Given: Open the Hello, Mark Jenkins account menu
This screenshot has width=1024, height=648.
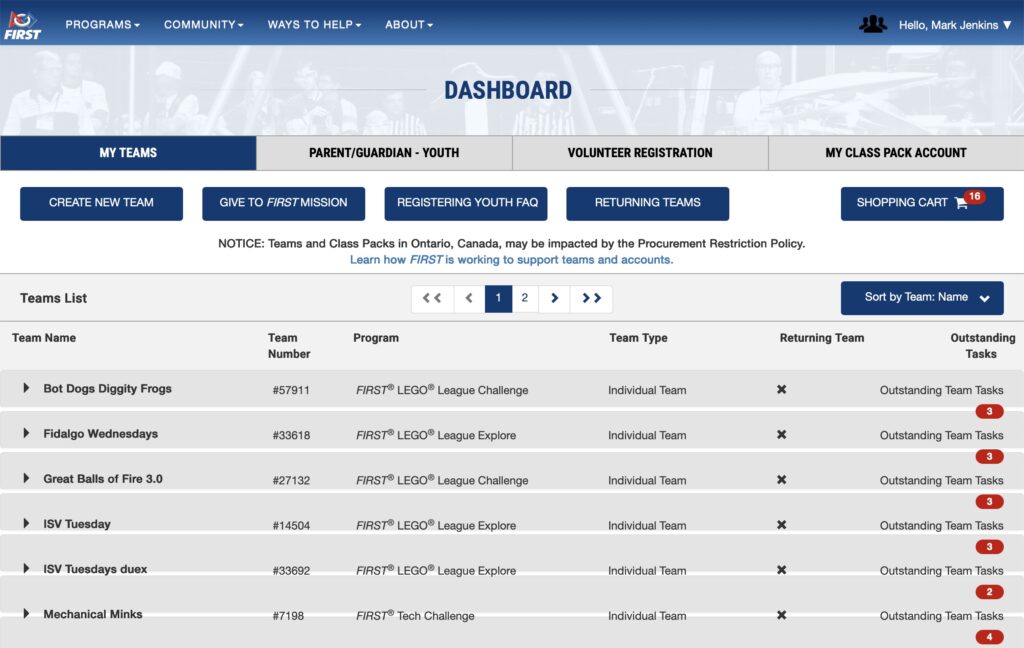Looking at the screenshot, I should pyautogui.click(x=954, y=25).
